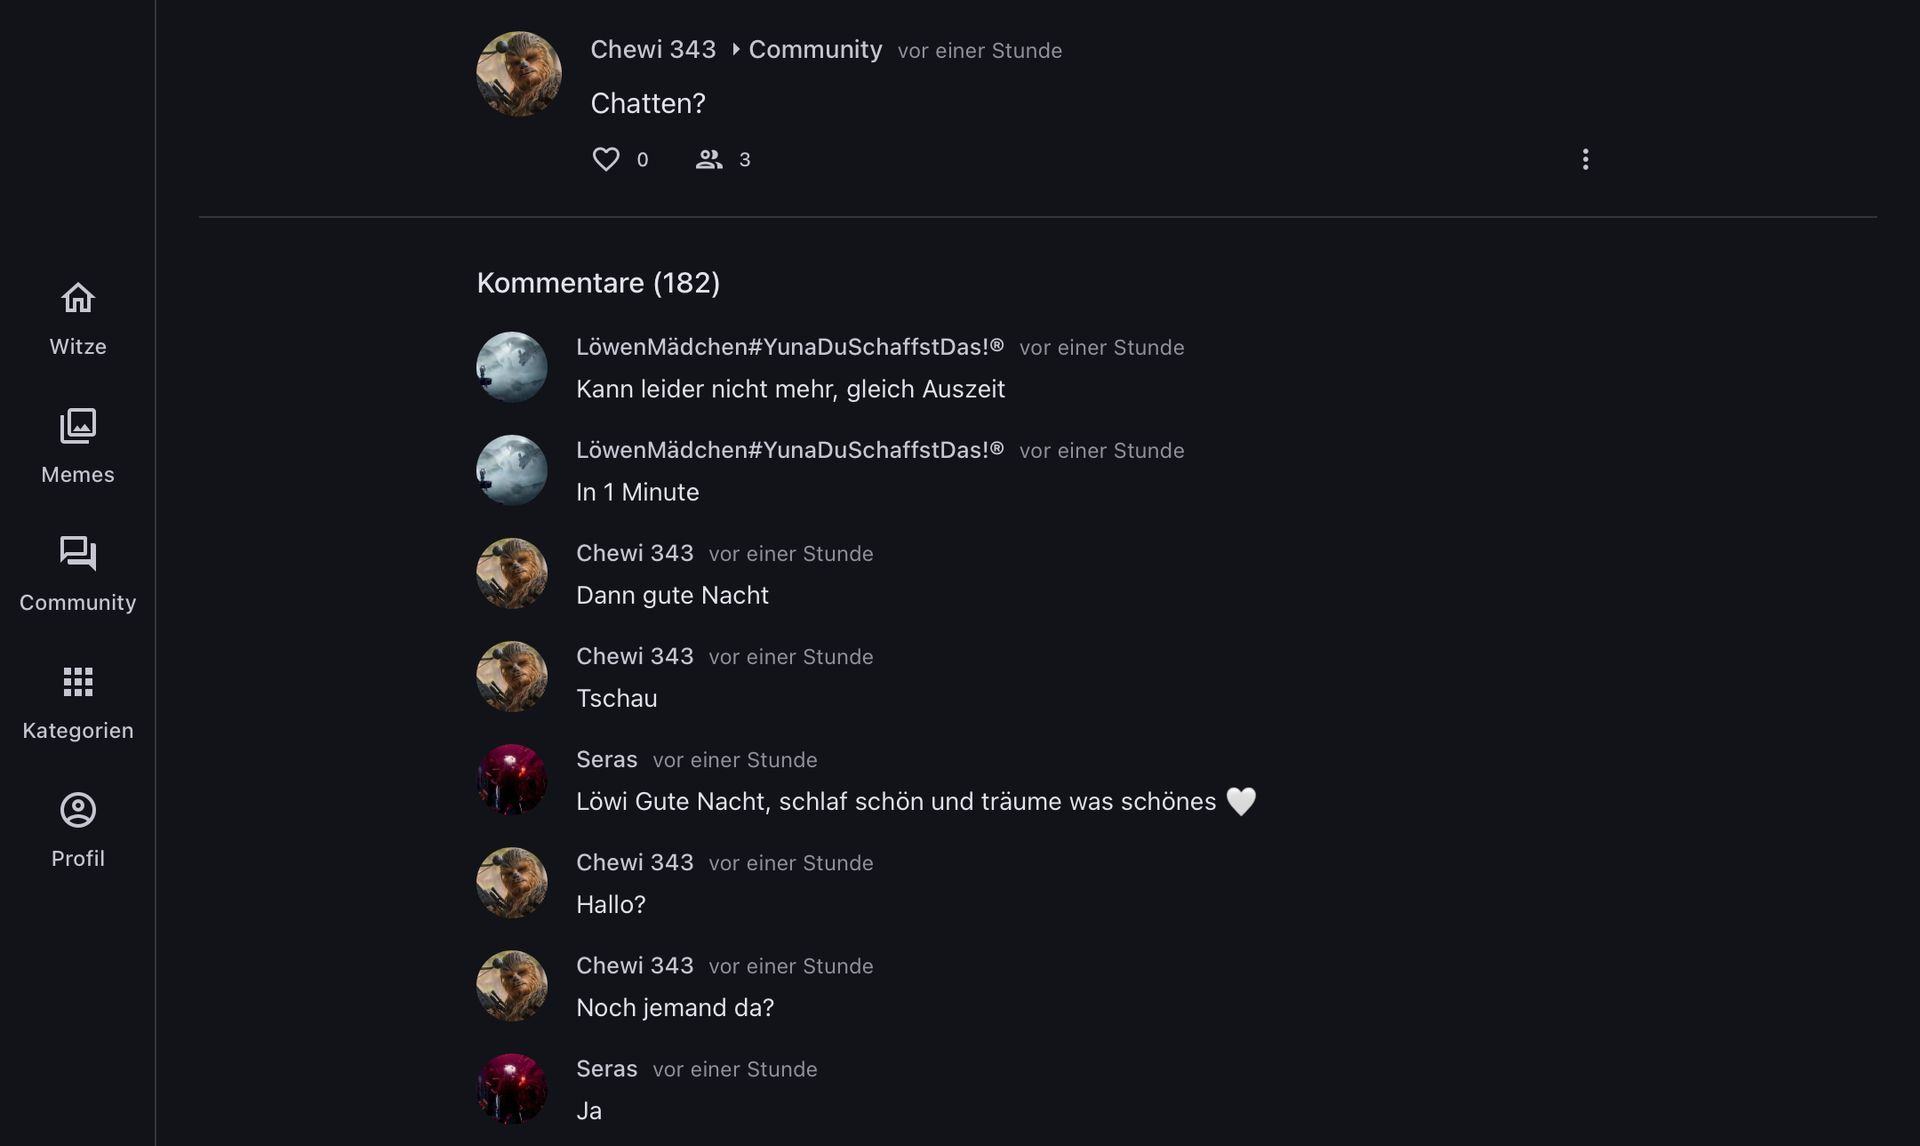Like the post with heart icon
Image resolution: width=1920 pixels, height=1146 pixels.
pos(606,159)
